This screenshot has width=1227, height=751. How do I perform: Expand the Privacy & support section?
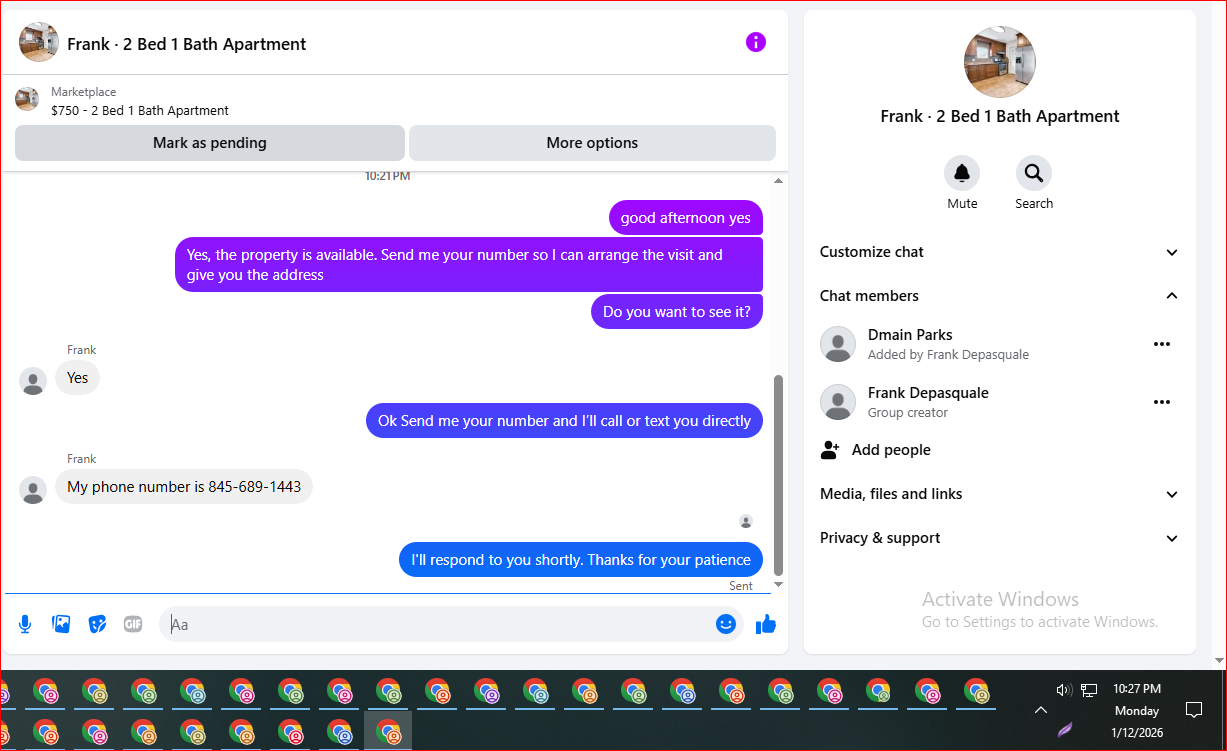coord(1000,538)
